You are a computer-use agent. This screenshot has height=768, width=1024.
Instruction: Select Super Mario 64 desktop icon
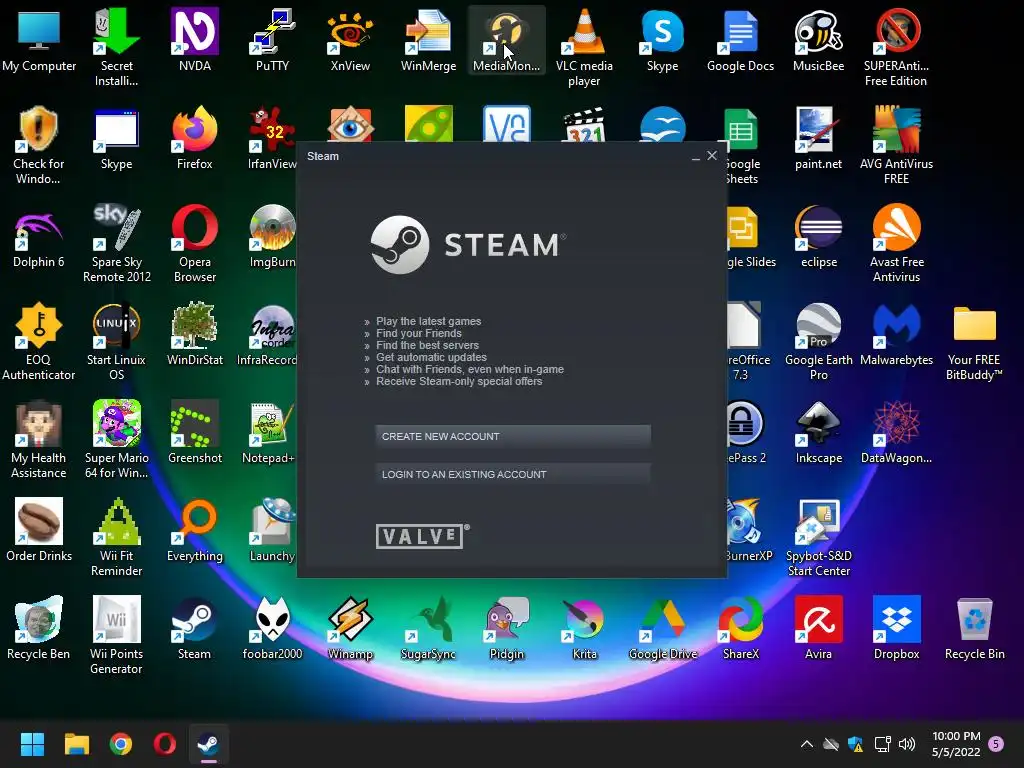[116, 440]
